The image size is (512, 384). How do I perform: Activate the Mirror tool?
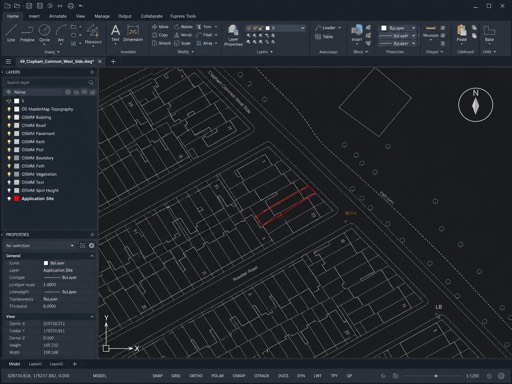[183, 35]
